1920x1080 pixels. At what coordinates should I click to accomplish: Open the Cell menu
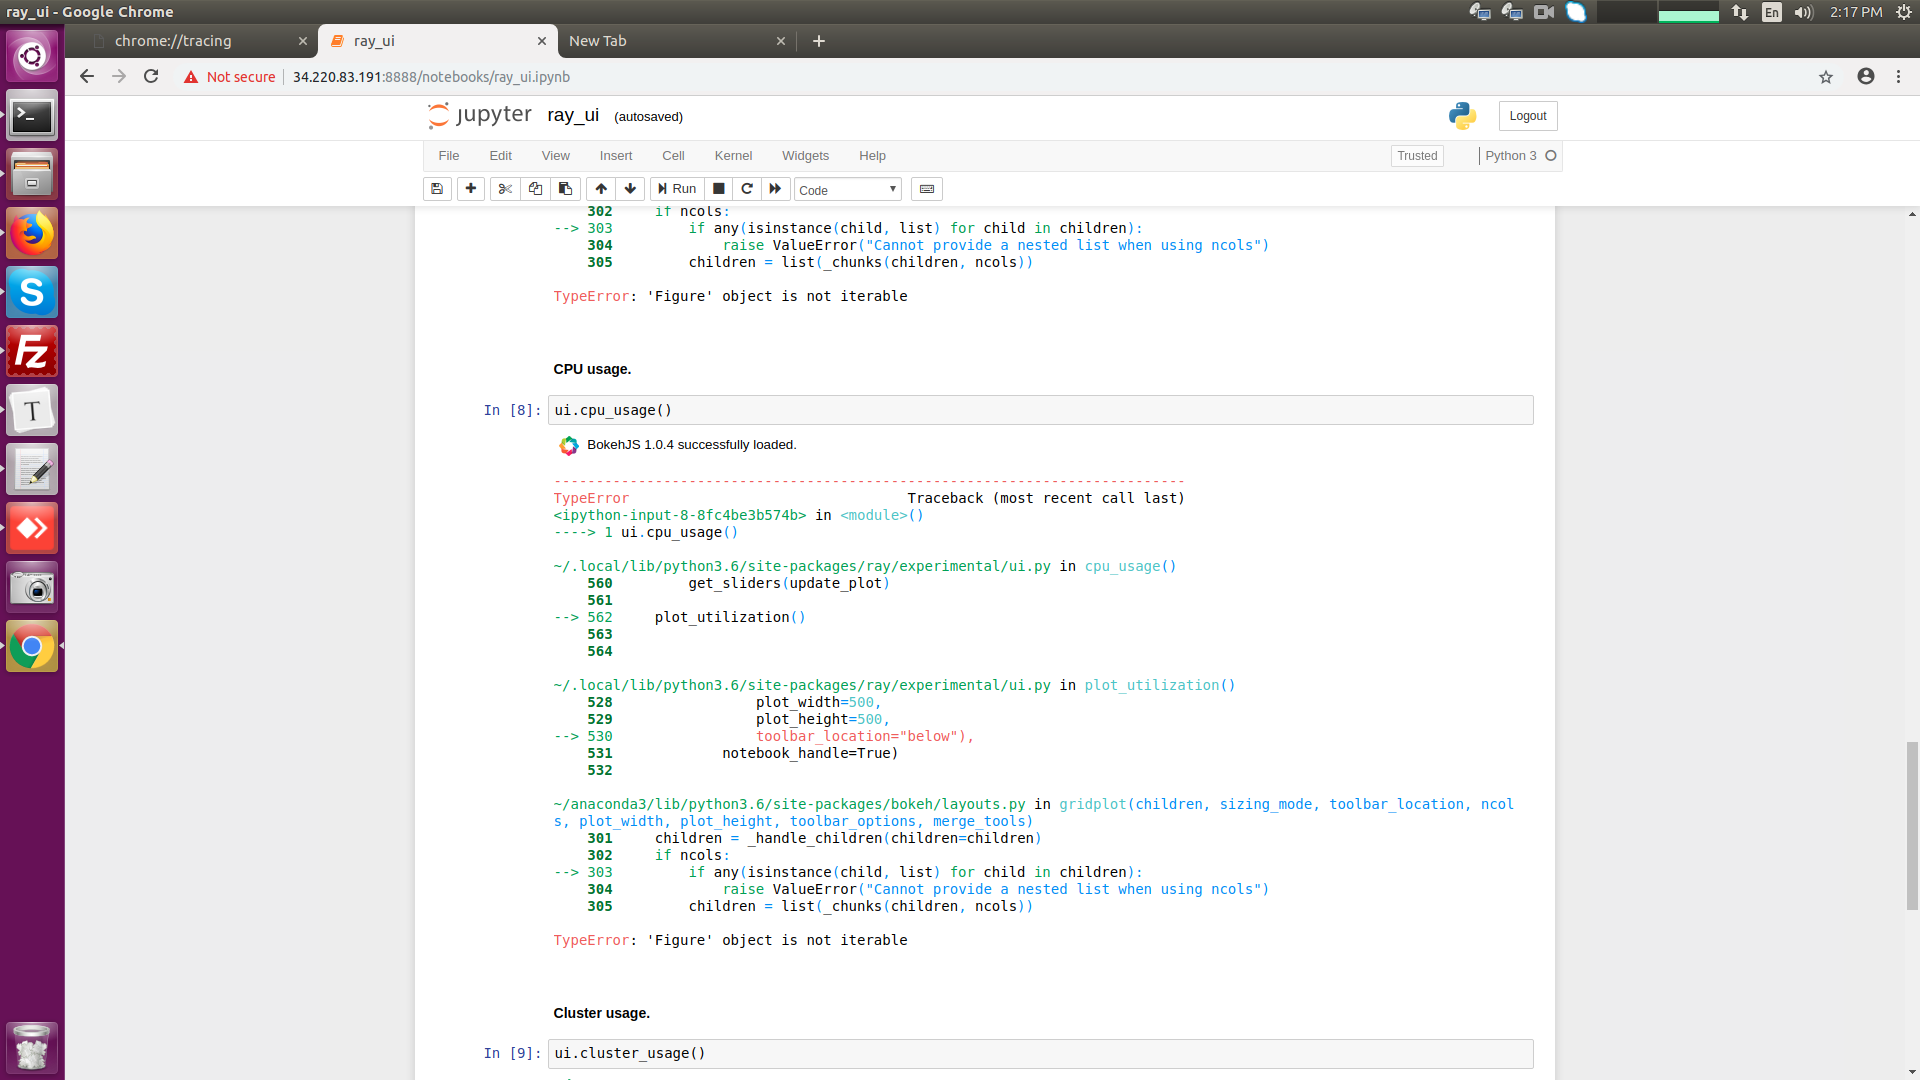673,156
